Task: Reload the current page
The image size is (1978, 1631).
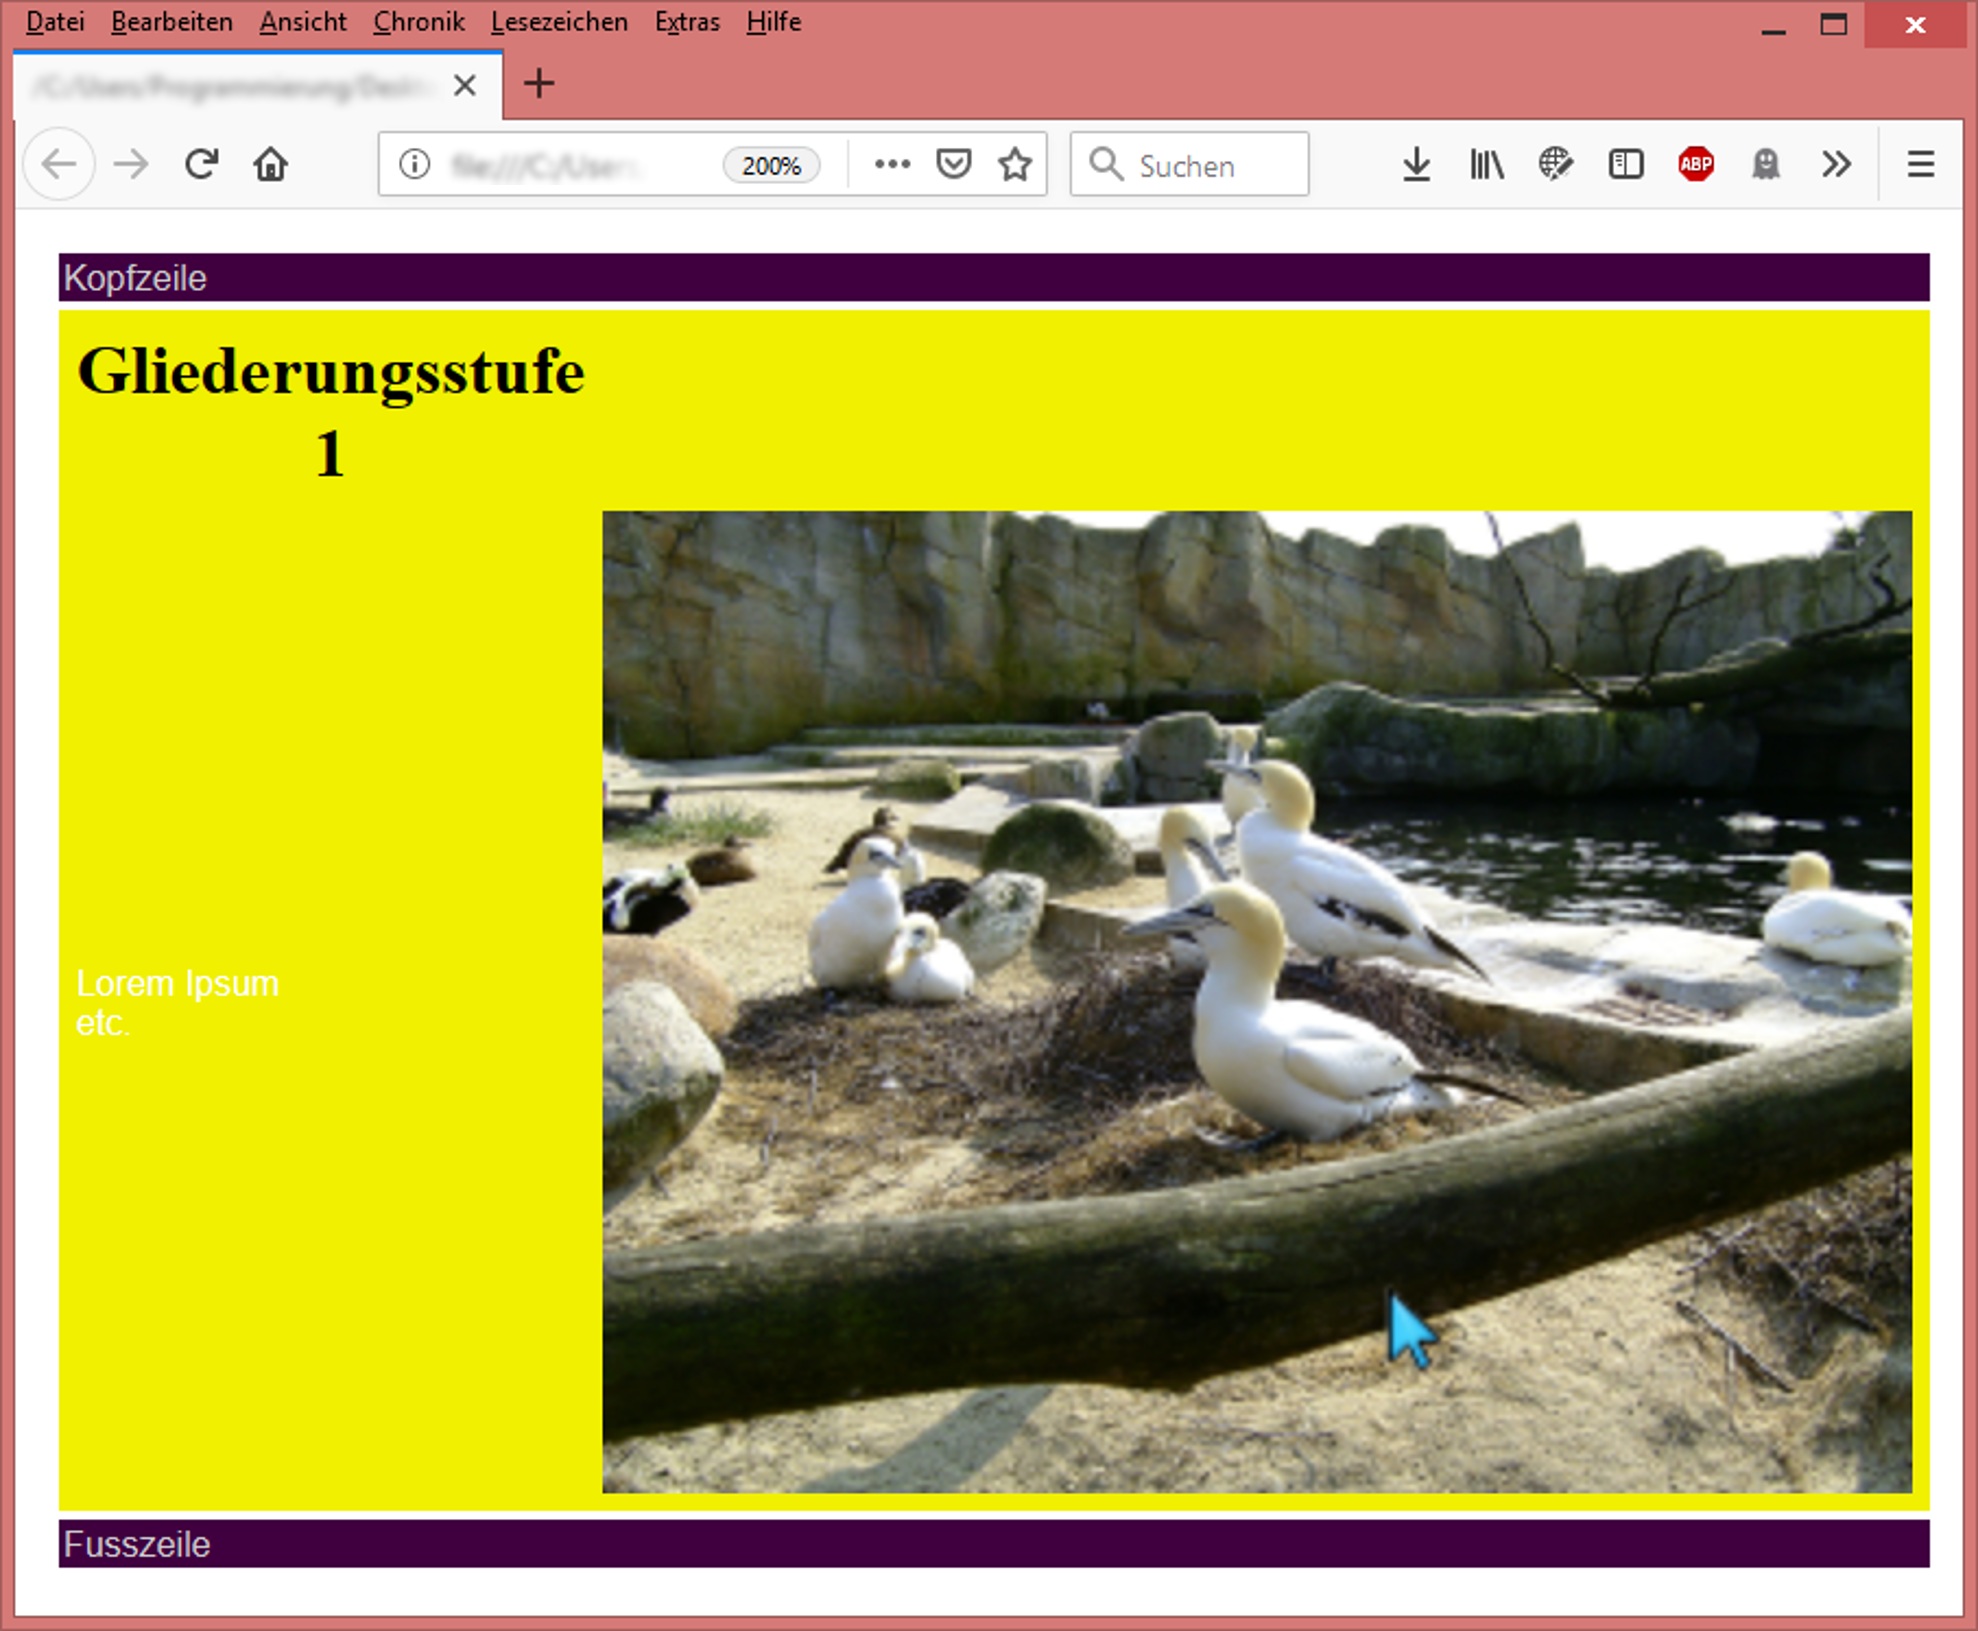Action: (201, 164)
